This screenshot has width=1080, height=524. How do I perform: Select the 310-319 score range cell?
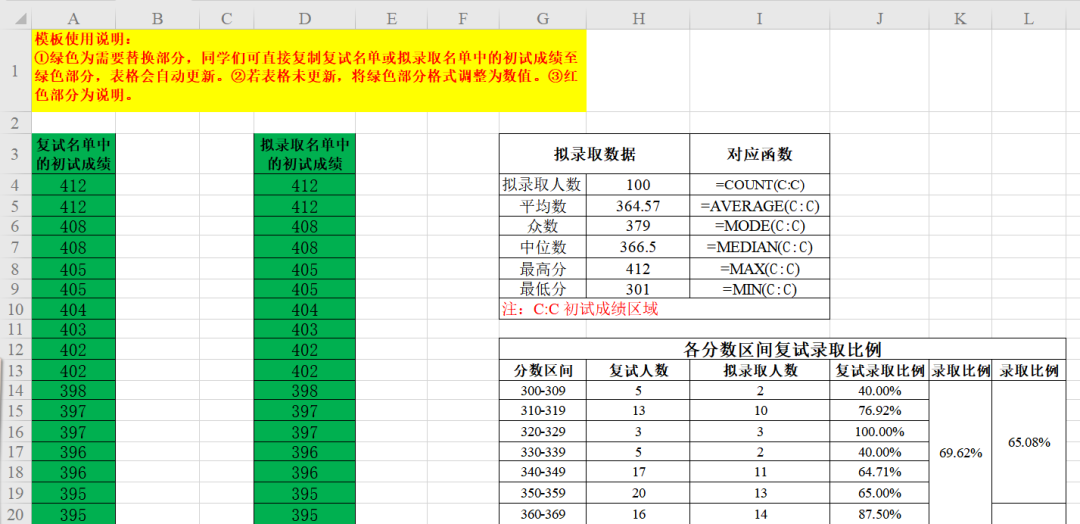pyautogui.click(x=543, y=412)
